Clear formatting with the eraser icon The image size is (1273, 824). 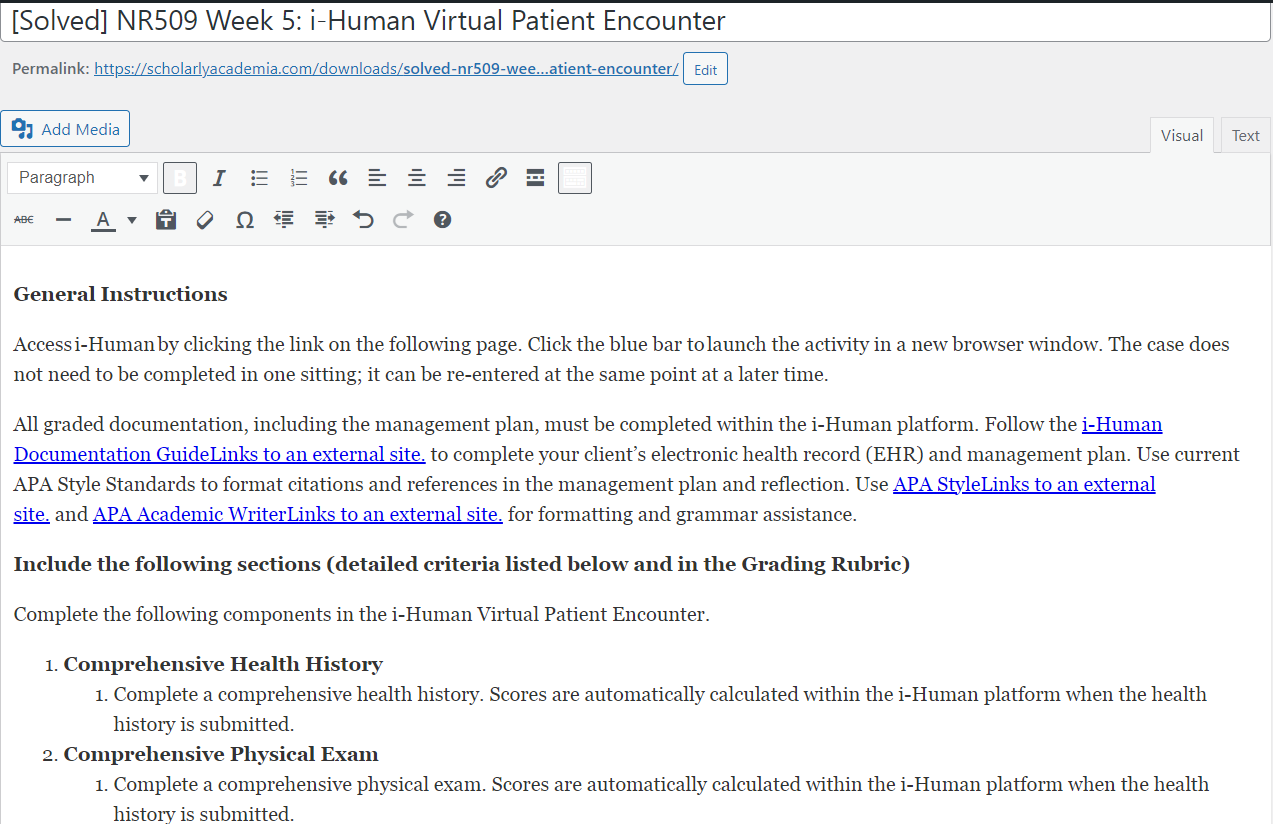[205, 219]
